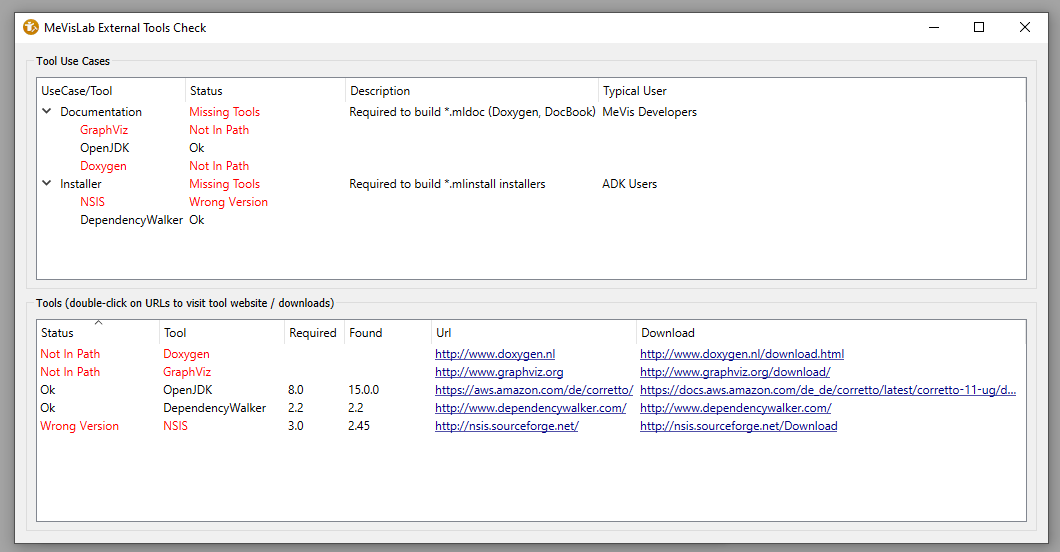Collapse the Installer tree node
Viewport: 1060px width, 552px height.
point(47,184)
